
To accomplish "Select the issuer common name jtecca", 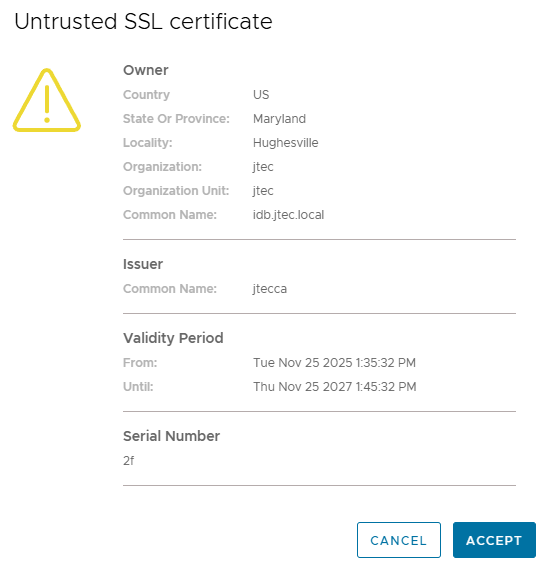I will tap(269, 289).
